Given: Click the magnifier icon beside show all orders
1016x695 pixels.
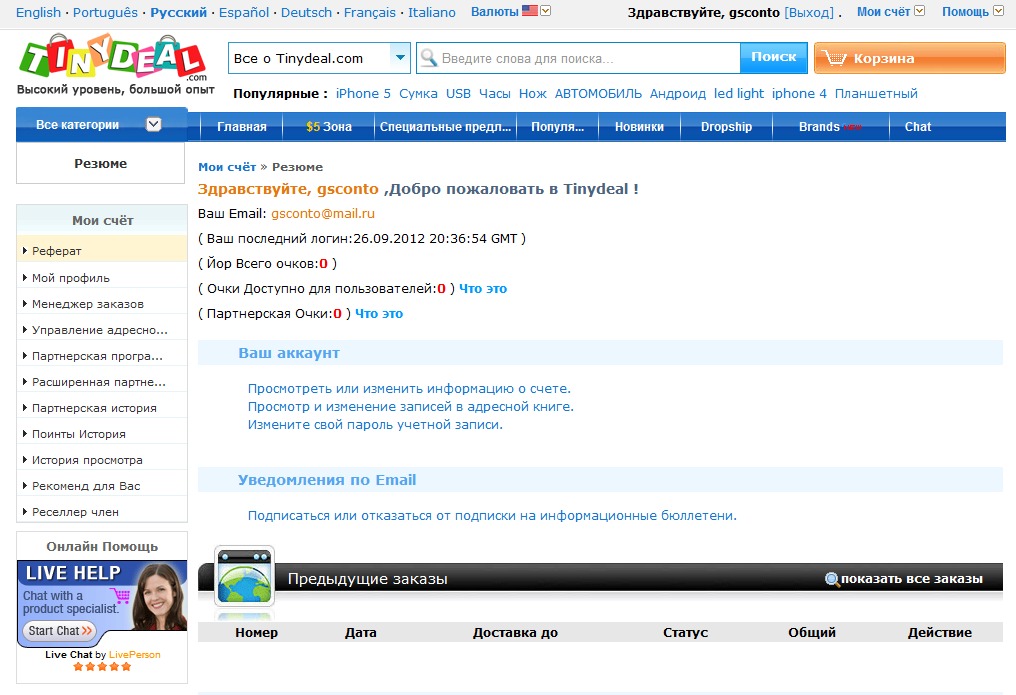Looking at the screenshot, I should (831, 579).
